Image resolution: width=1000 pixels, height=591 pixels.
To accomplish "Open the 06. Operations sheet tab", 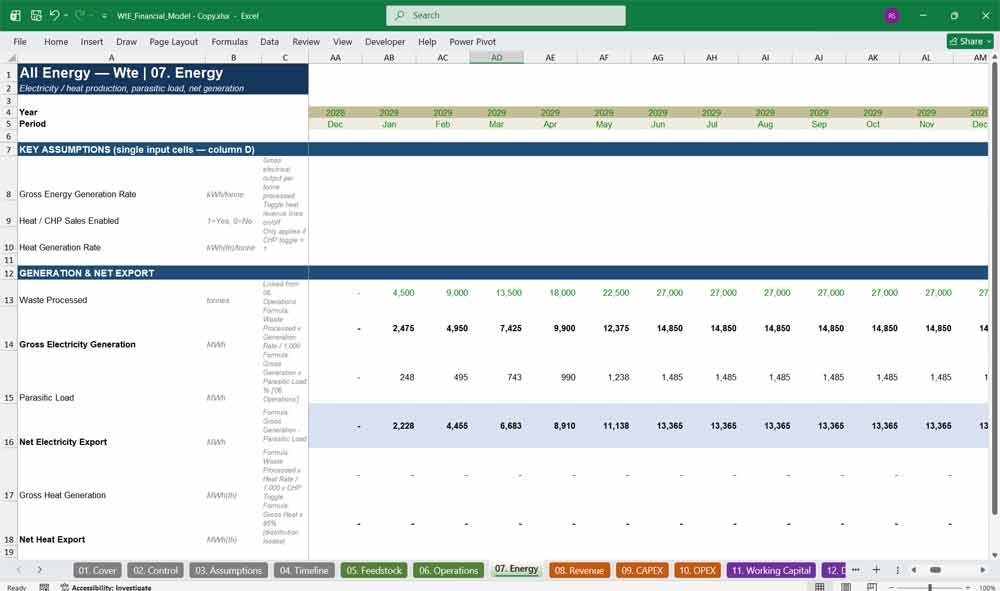I will 448,570.
